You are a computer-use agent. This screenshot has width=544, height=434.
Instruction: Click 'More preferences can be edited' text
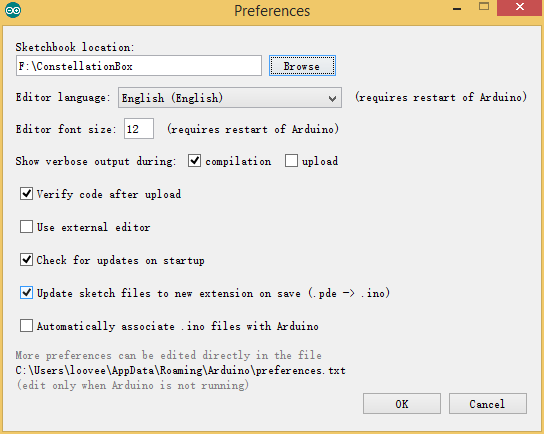[x=168, y=355]
